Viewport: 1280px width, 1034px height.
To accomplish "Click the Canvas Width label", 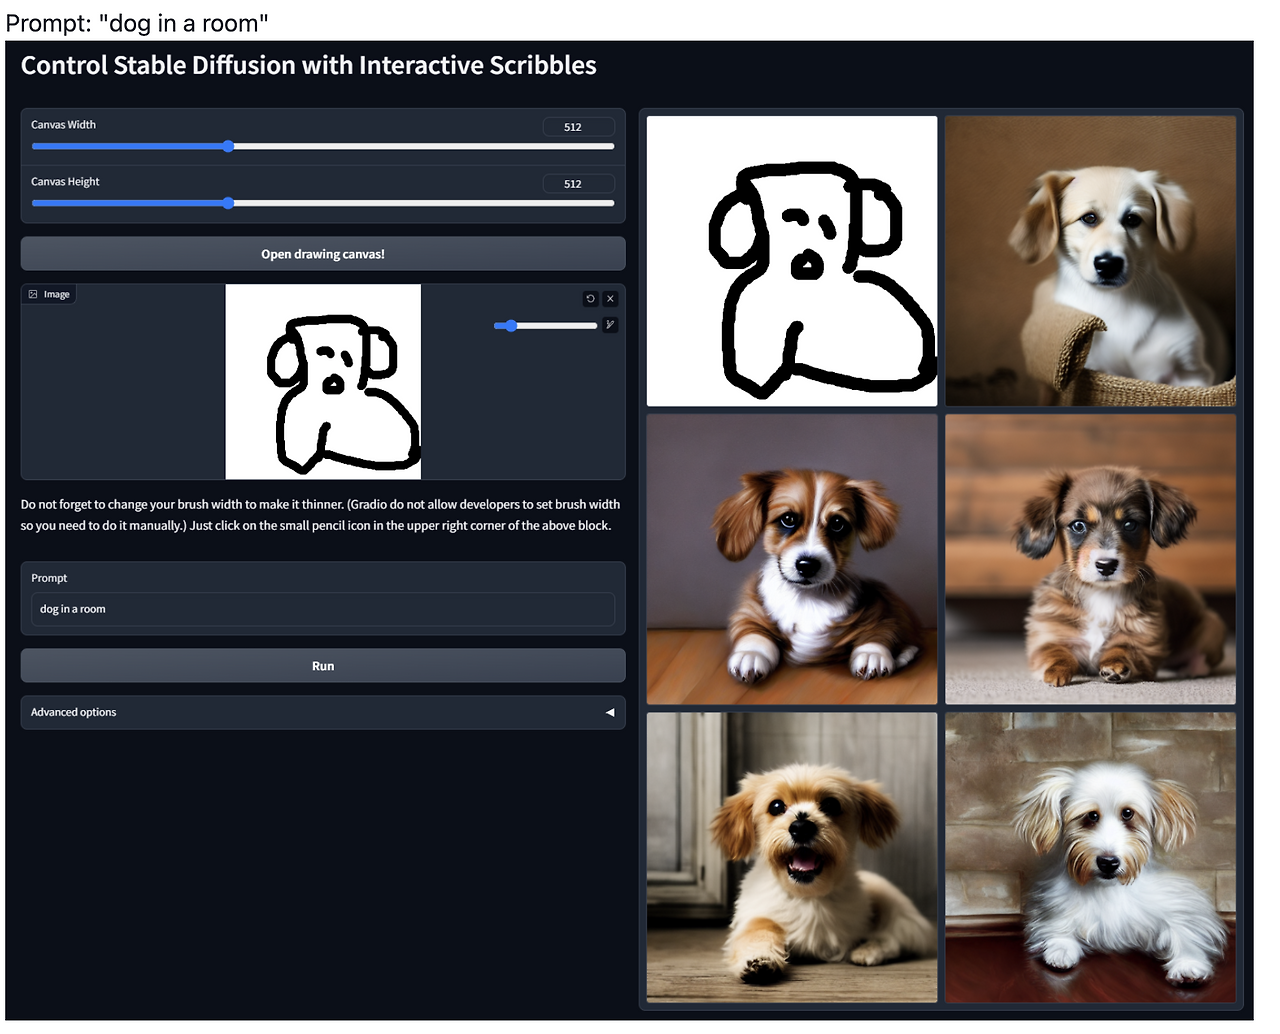I will (x=63, y=125).
